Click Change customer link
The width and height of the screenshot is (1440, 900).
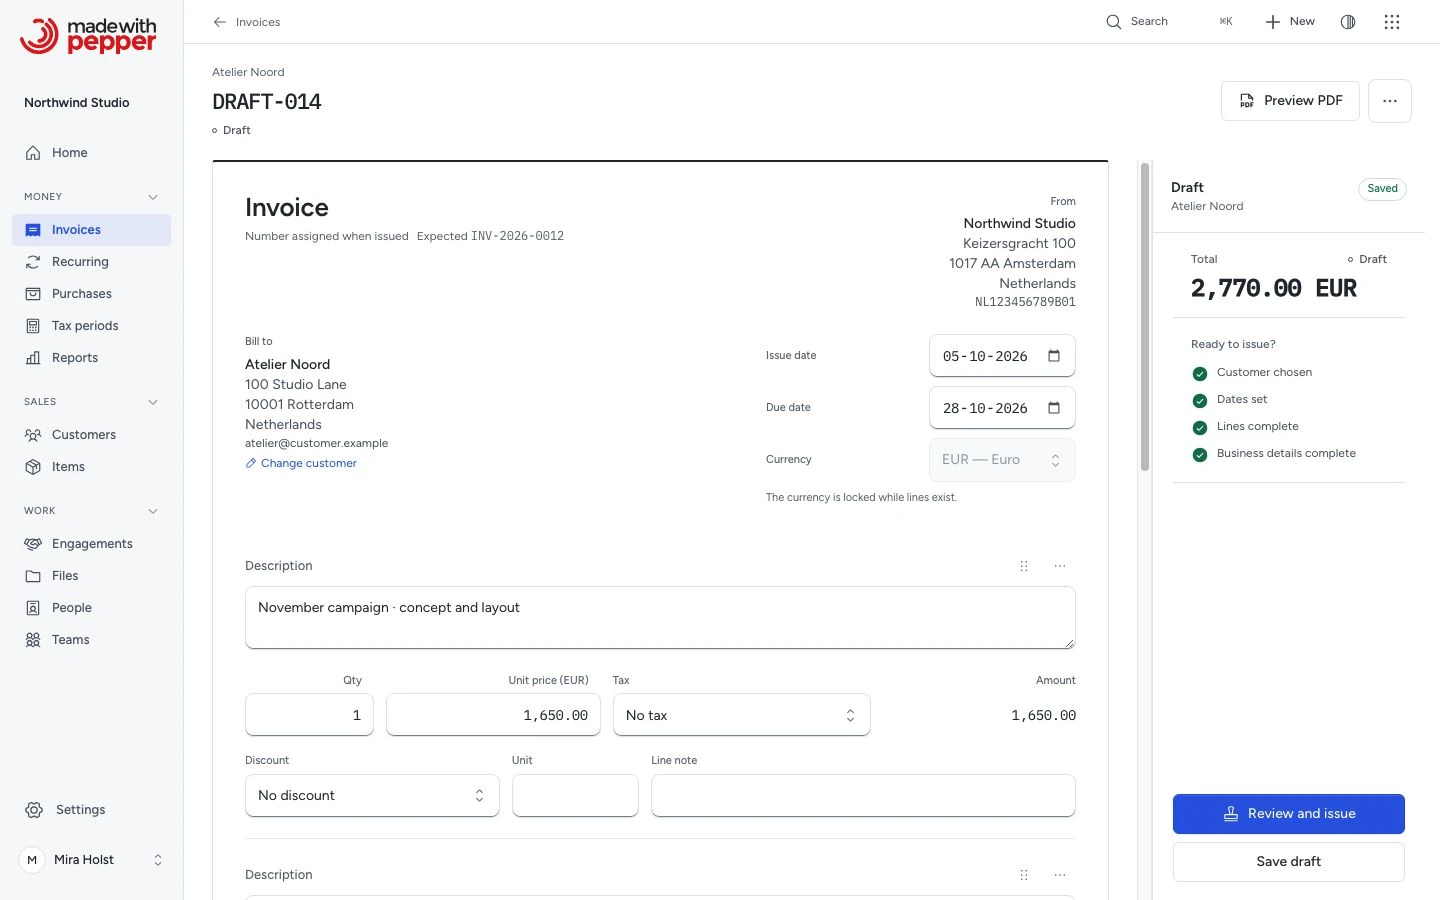click(x=301, y=463)
